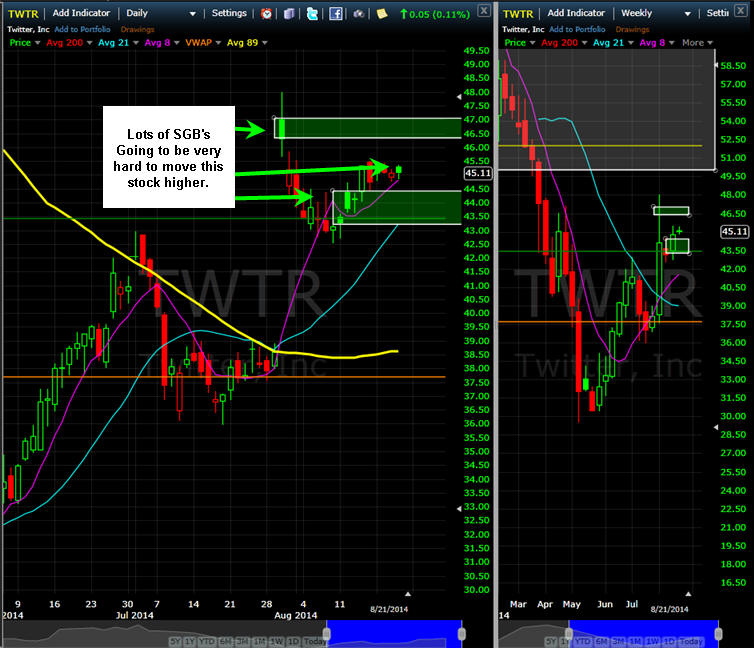Select the 5Y range on Weekly chart
Viewport: 754px width, 648px height.
click(551, 641)
